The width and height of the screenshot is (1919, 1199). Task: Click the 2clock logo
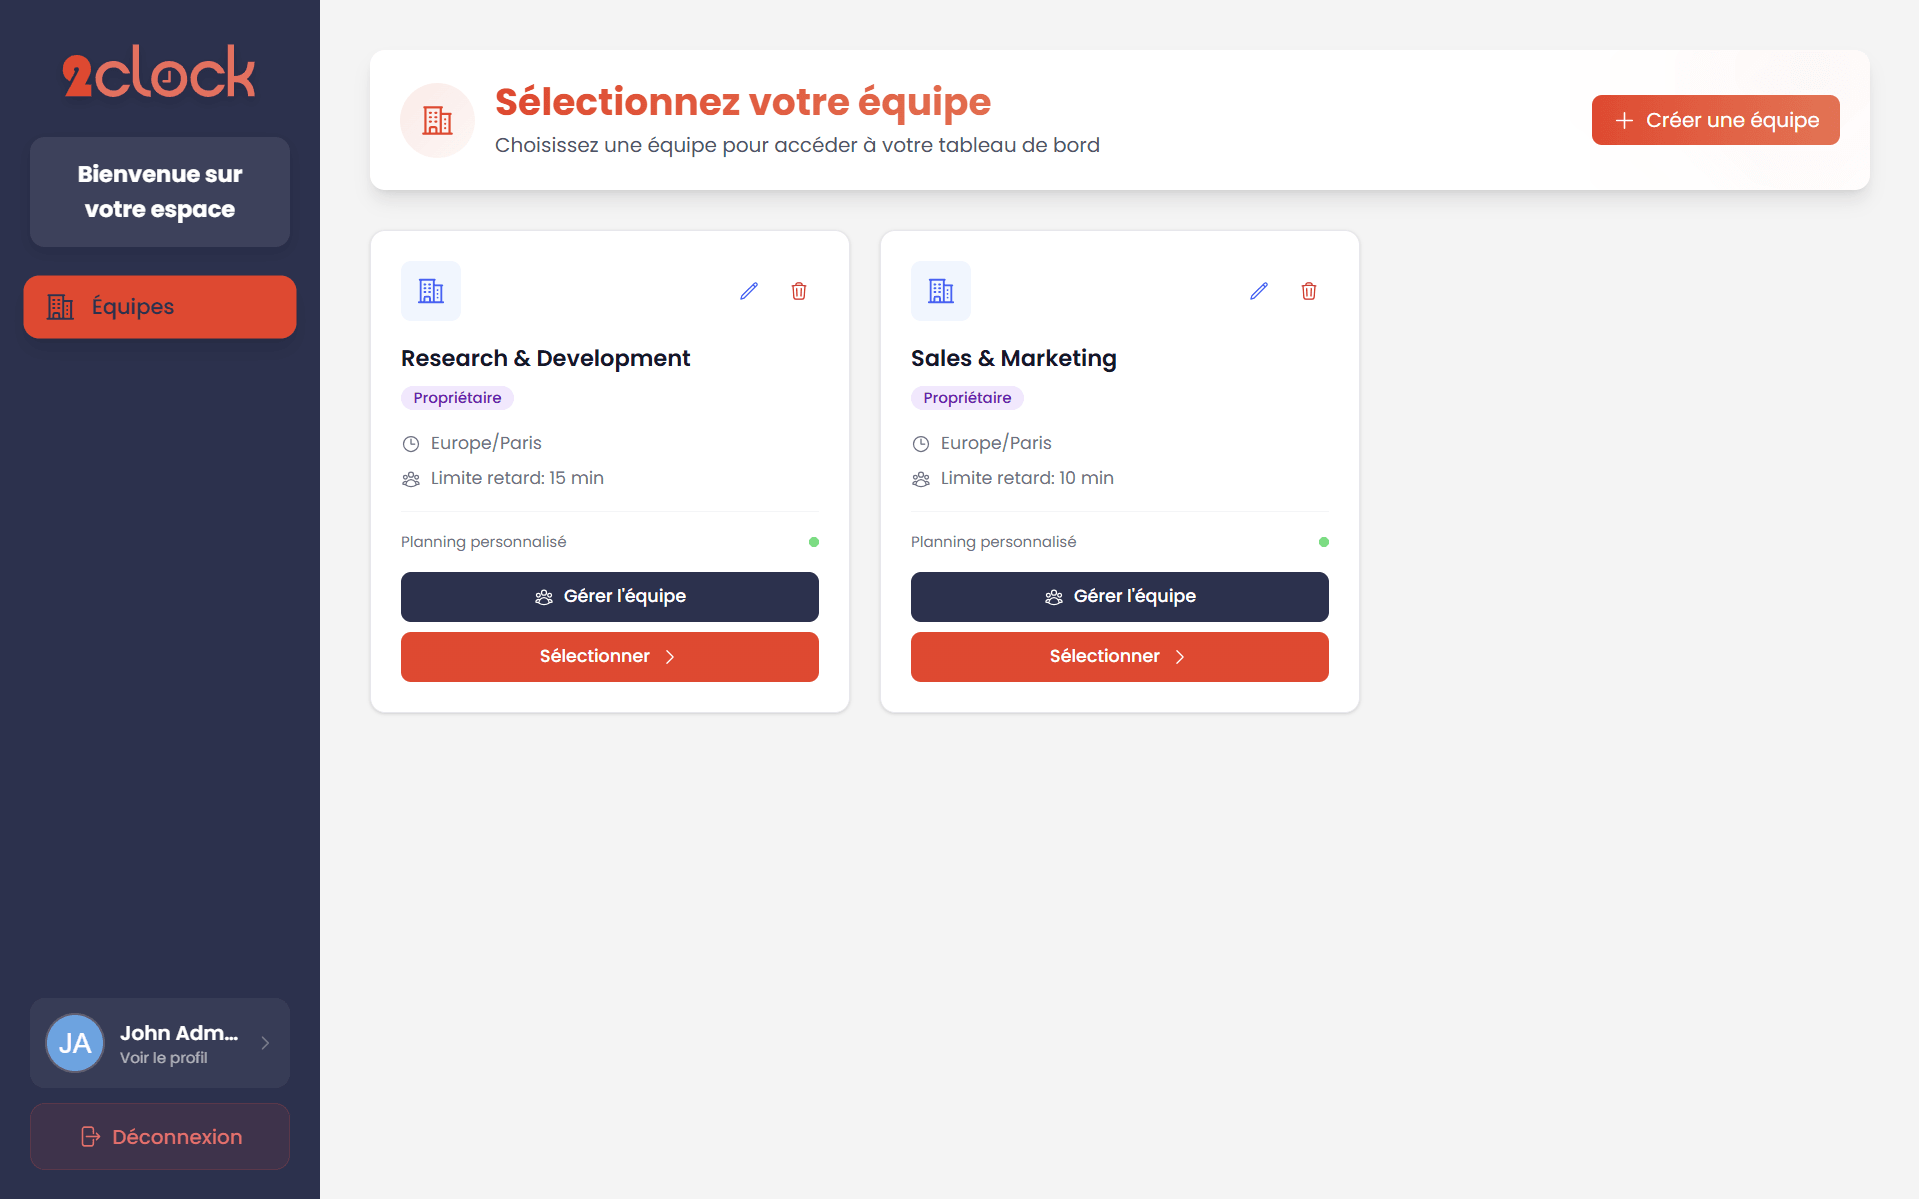(x=160, y=73)
